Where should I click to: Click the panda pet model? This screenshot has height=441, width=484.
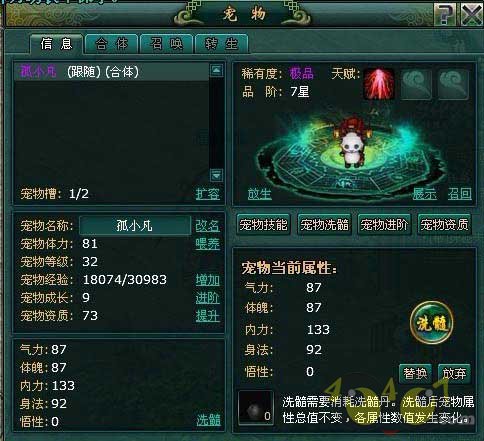[x=352, y=149]
